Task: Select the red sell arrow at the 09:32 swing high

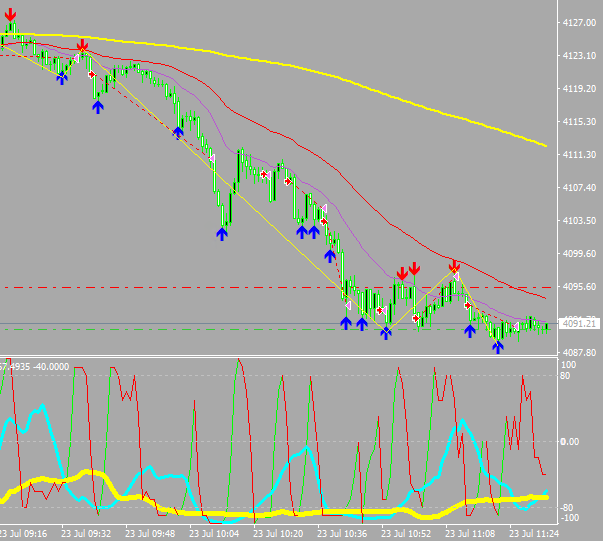Action: click(x=82, y=45)
